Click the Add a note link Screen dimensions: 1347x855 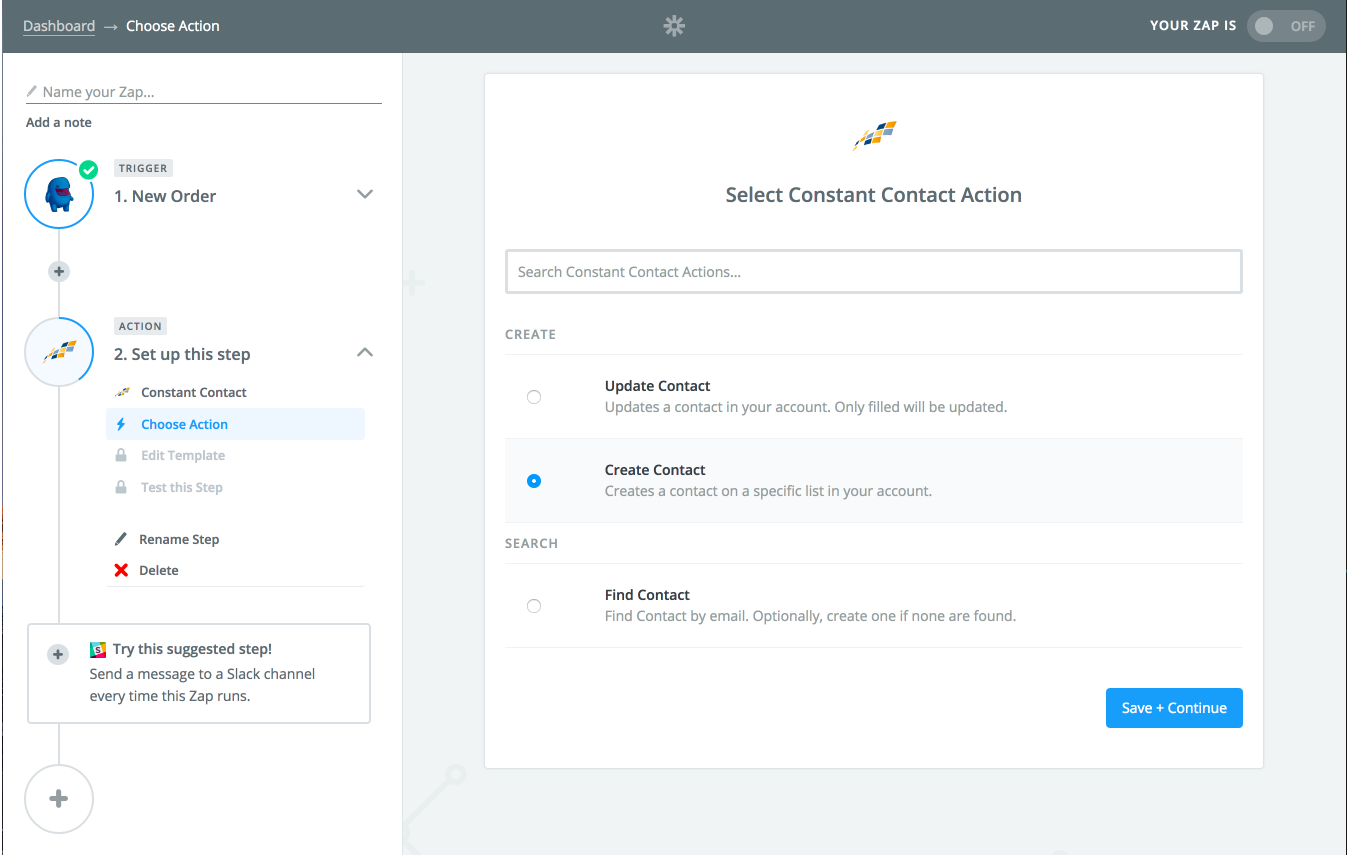59,122
